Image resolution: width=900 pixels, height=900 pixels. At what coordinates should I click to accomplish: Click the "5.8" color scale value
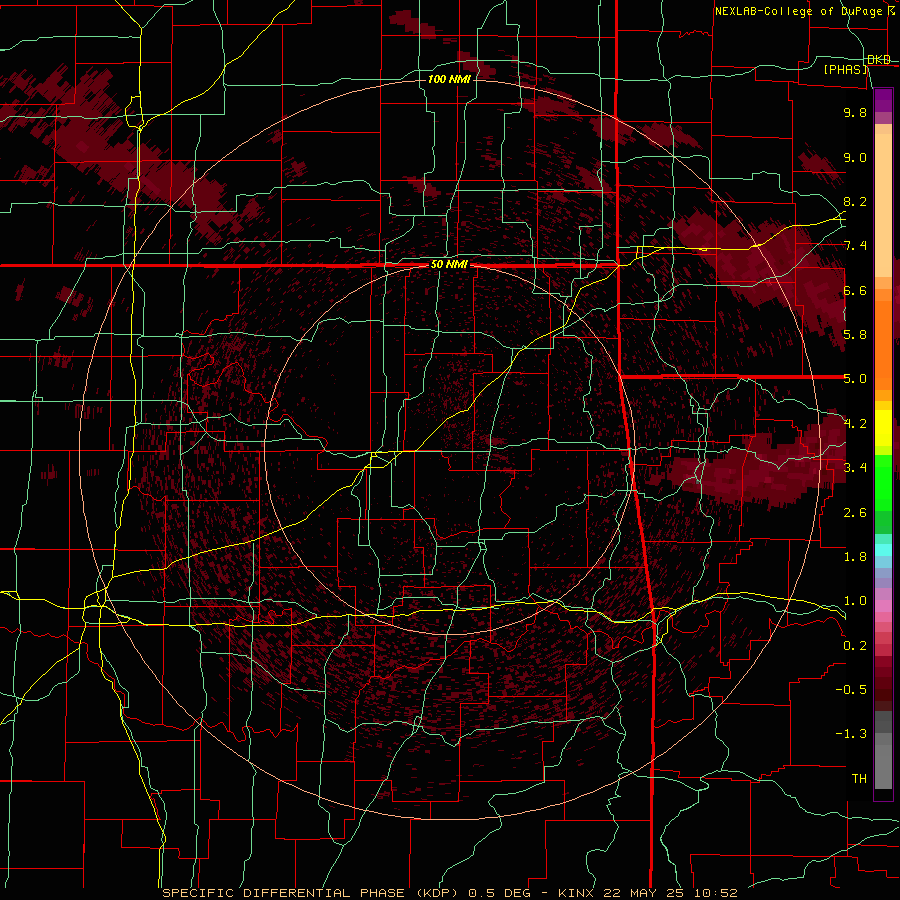855,335
